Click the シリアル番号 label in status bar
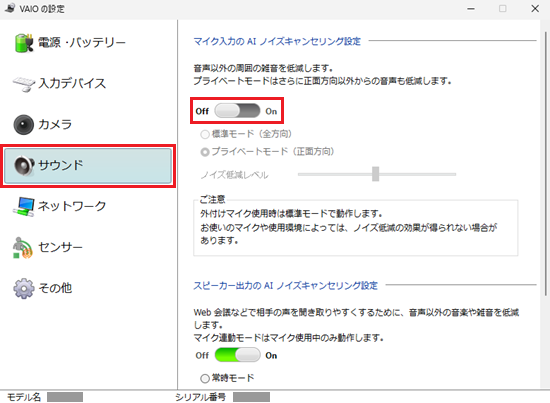Image resolution: width=550 pixels, height=403 pixels. (x=200, y=397)
